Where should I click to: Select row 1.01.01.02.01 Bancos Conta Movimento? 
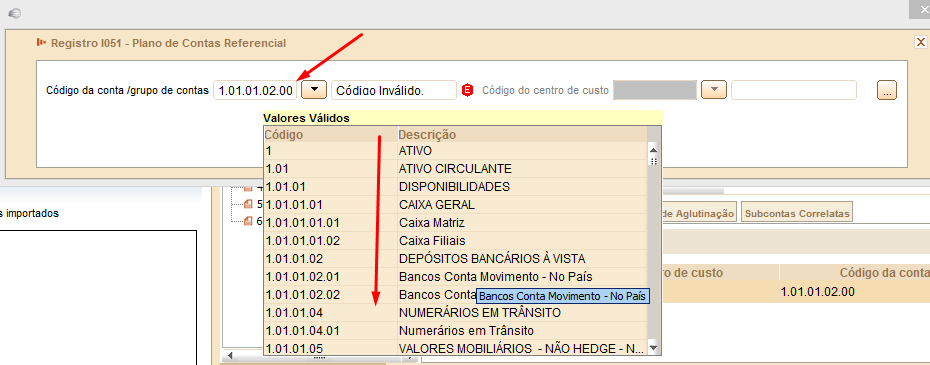click(456, 277)
